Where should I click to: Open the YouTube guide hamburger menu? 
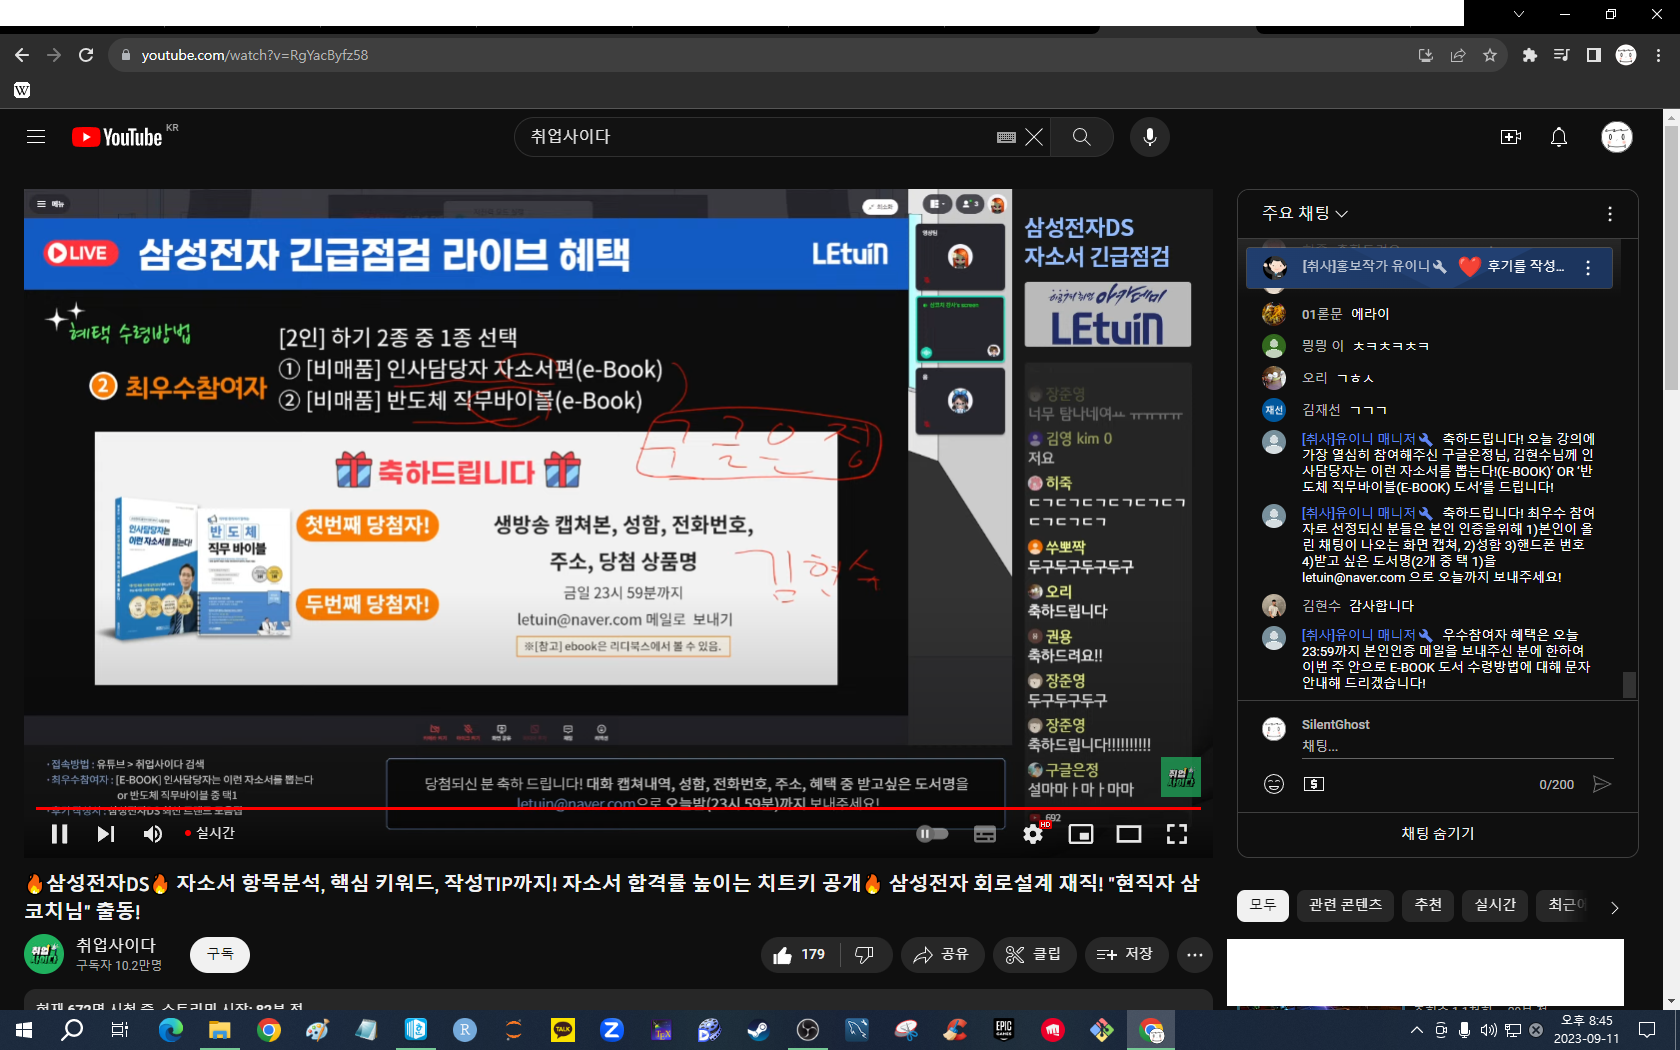(x=36, y=137)
